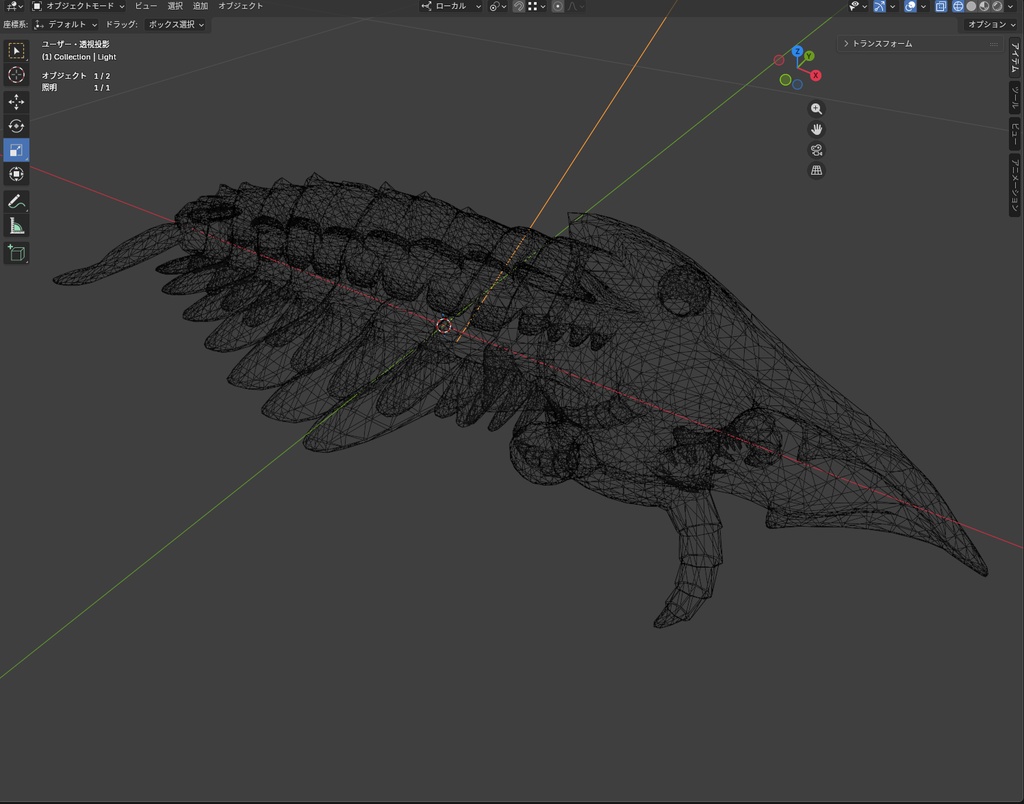Image resolution: width=1024 pixels, height=804 pixels.
Task: Click the (1) Collection | Light text
Action: pos(79,57)
